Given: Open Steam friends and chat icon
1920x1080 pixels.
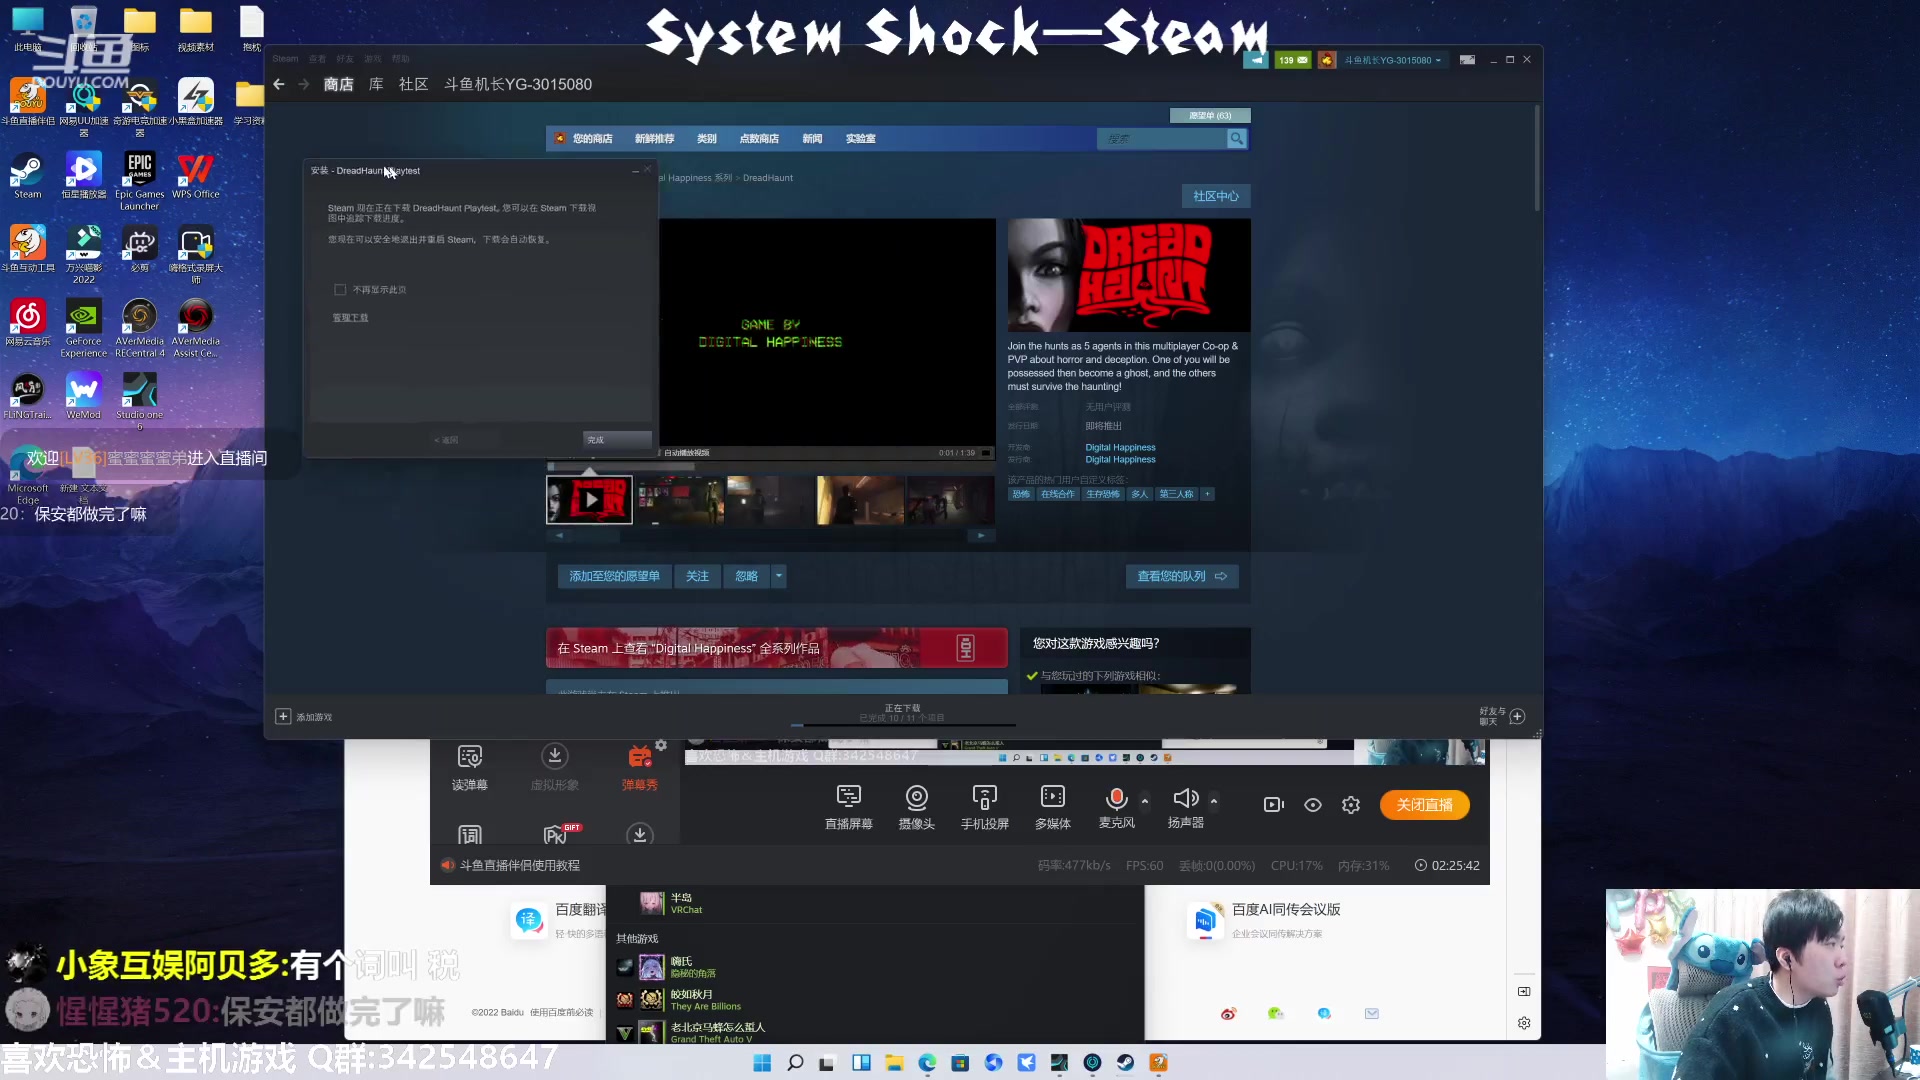Looking at the screenshot, I should click(1517, 716).
